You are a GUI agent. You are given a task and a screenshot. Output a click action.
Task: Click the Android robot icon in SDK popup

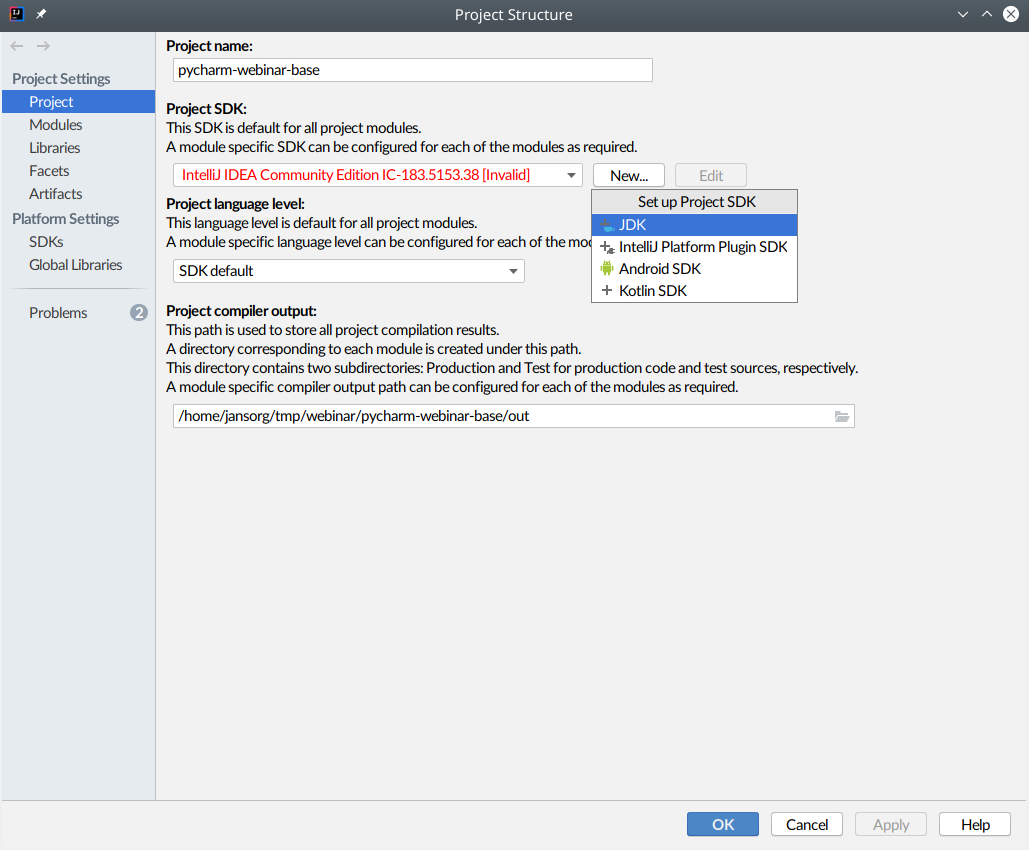pos(607,268)
